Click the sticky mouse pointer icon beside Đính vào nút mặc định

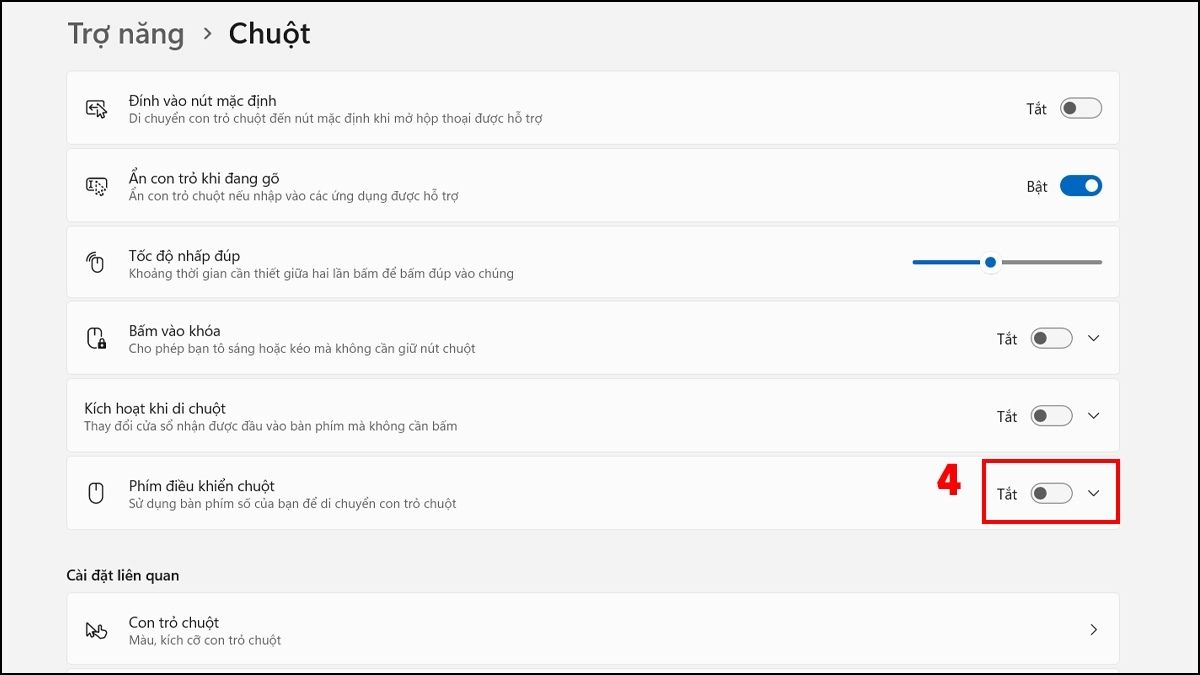click(95, 108)
